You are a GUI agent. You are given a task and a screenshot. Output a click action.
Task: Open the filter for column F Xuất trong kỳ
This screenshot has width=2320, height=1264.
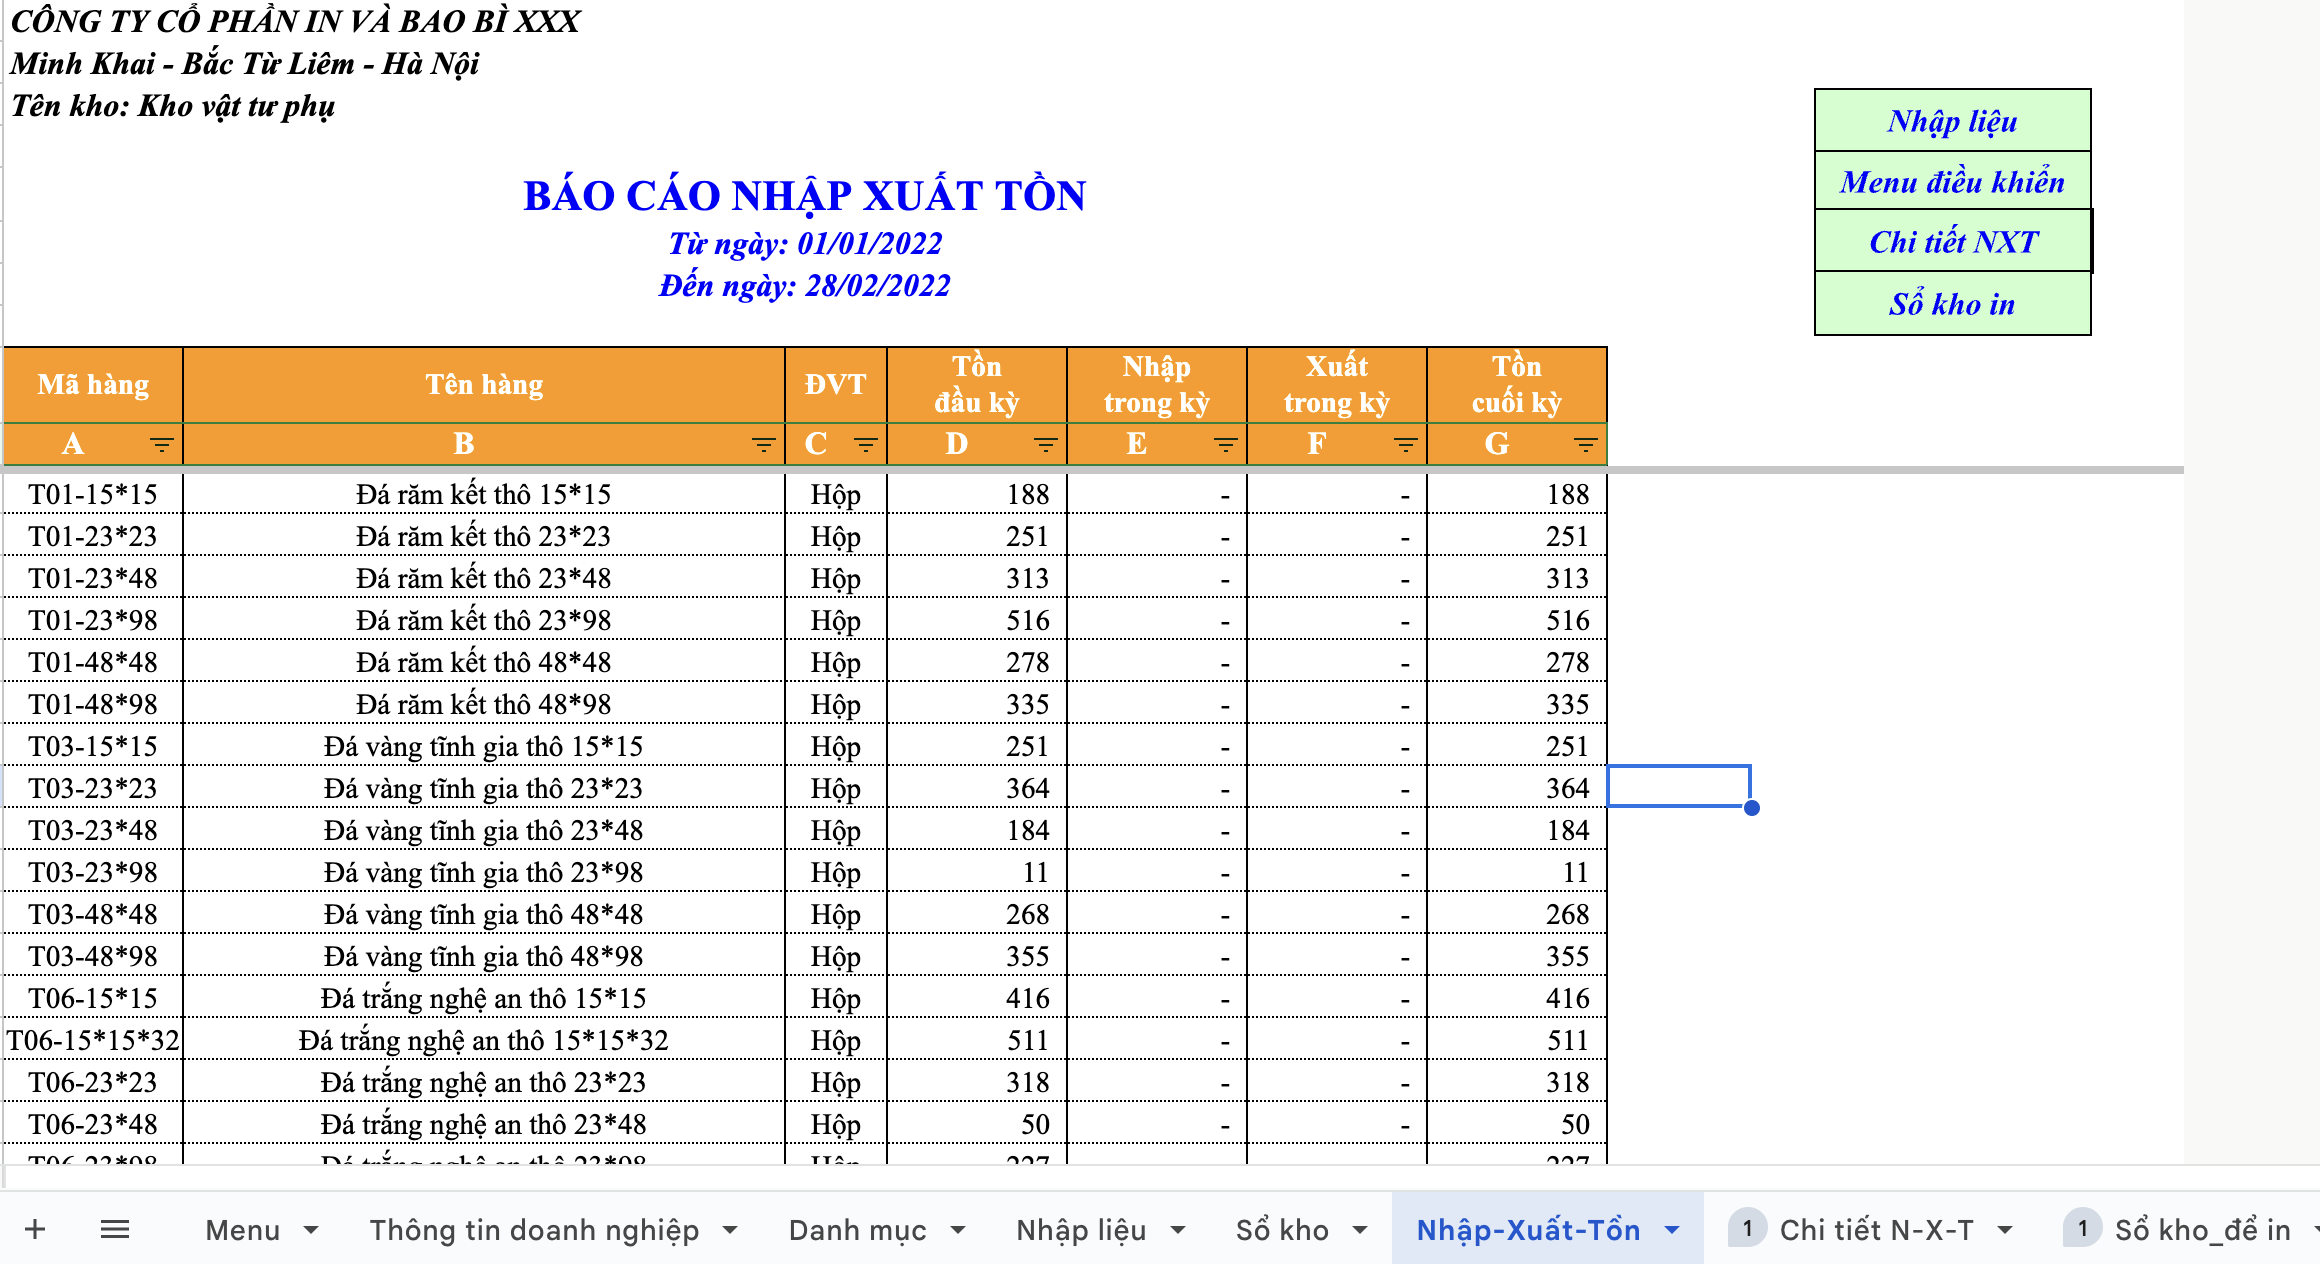pos(1406,444)
